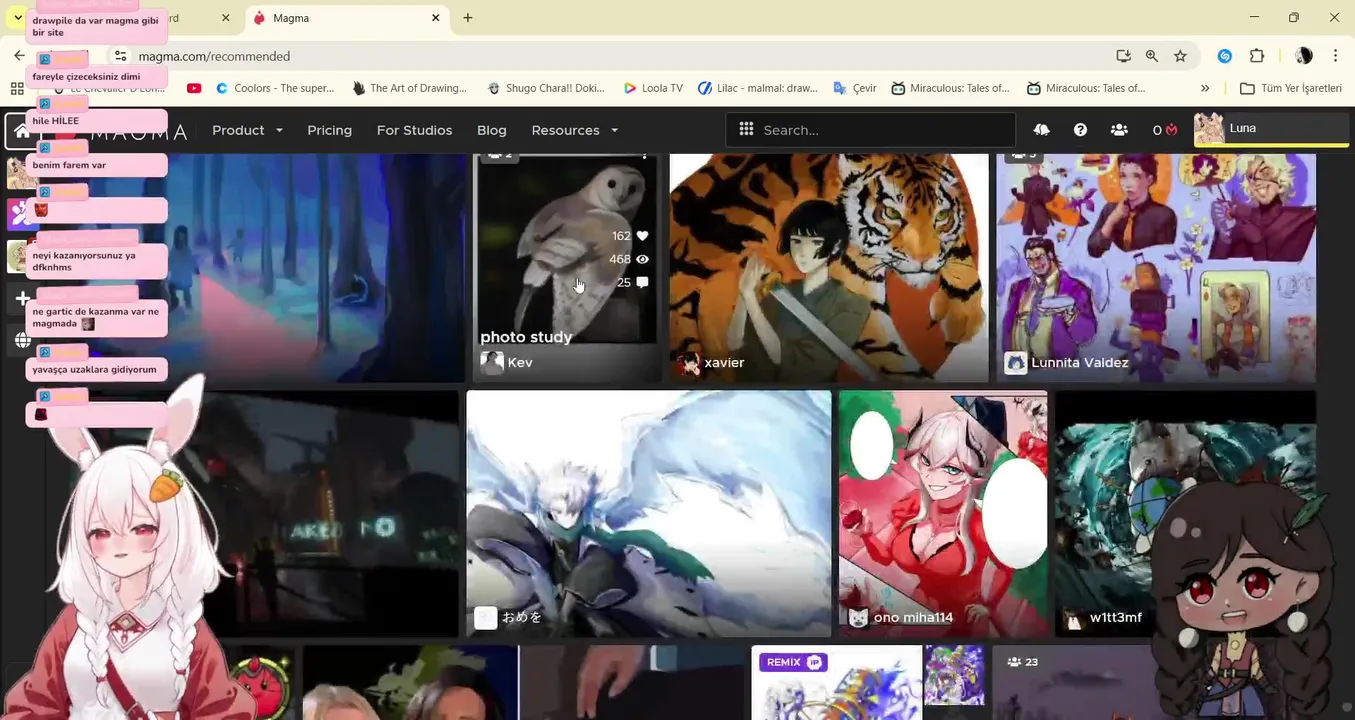The height and width of the screenshot is (720, 1355).
Task: Switch to the Magma browser tab
Action: (346, 18)
